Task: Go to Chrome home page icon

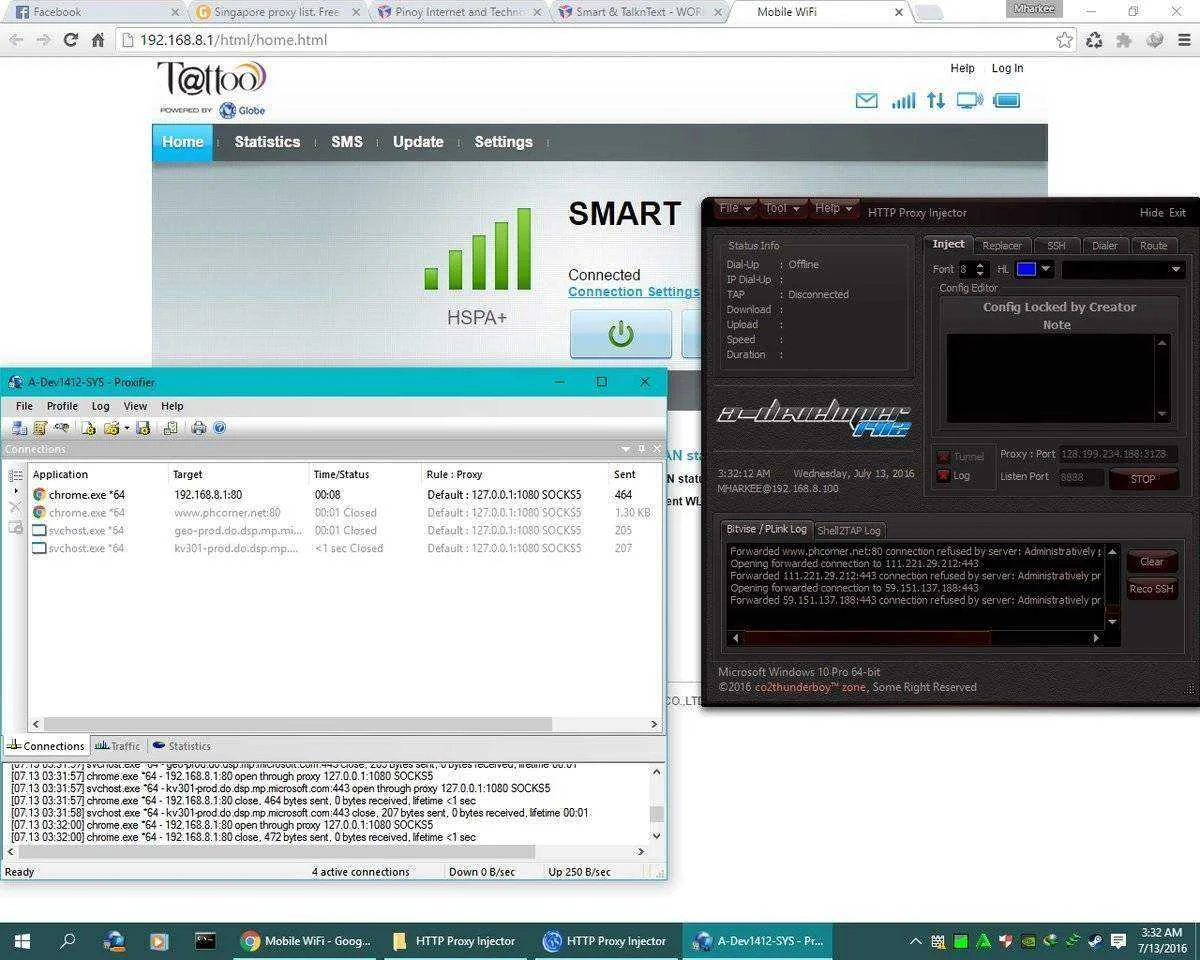Action: (98, 40)
